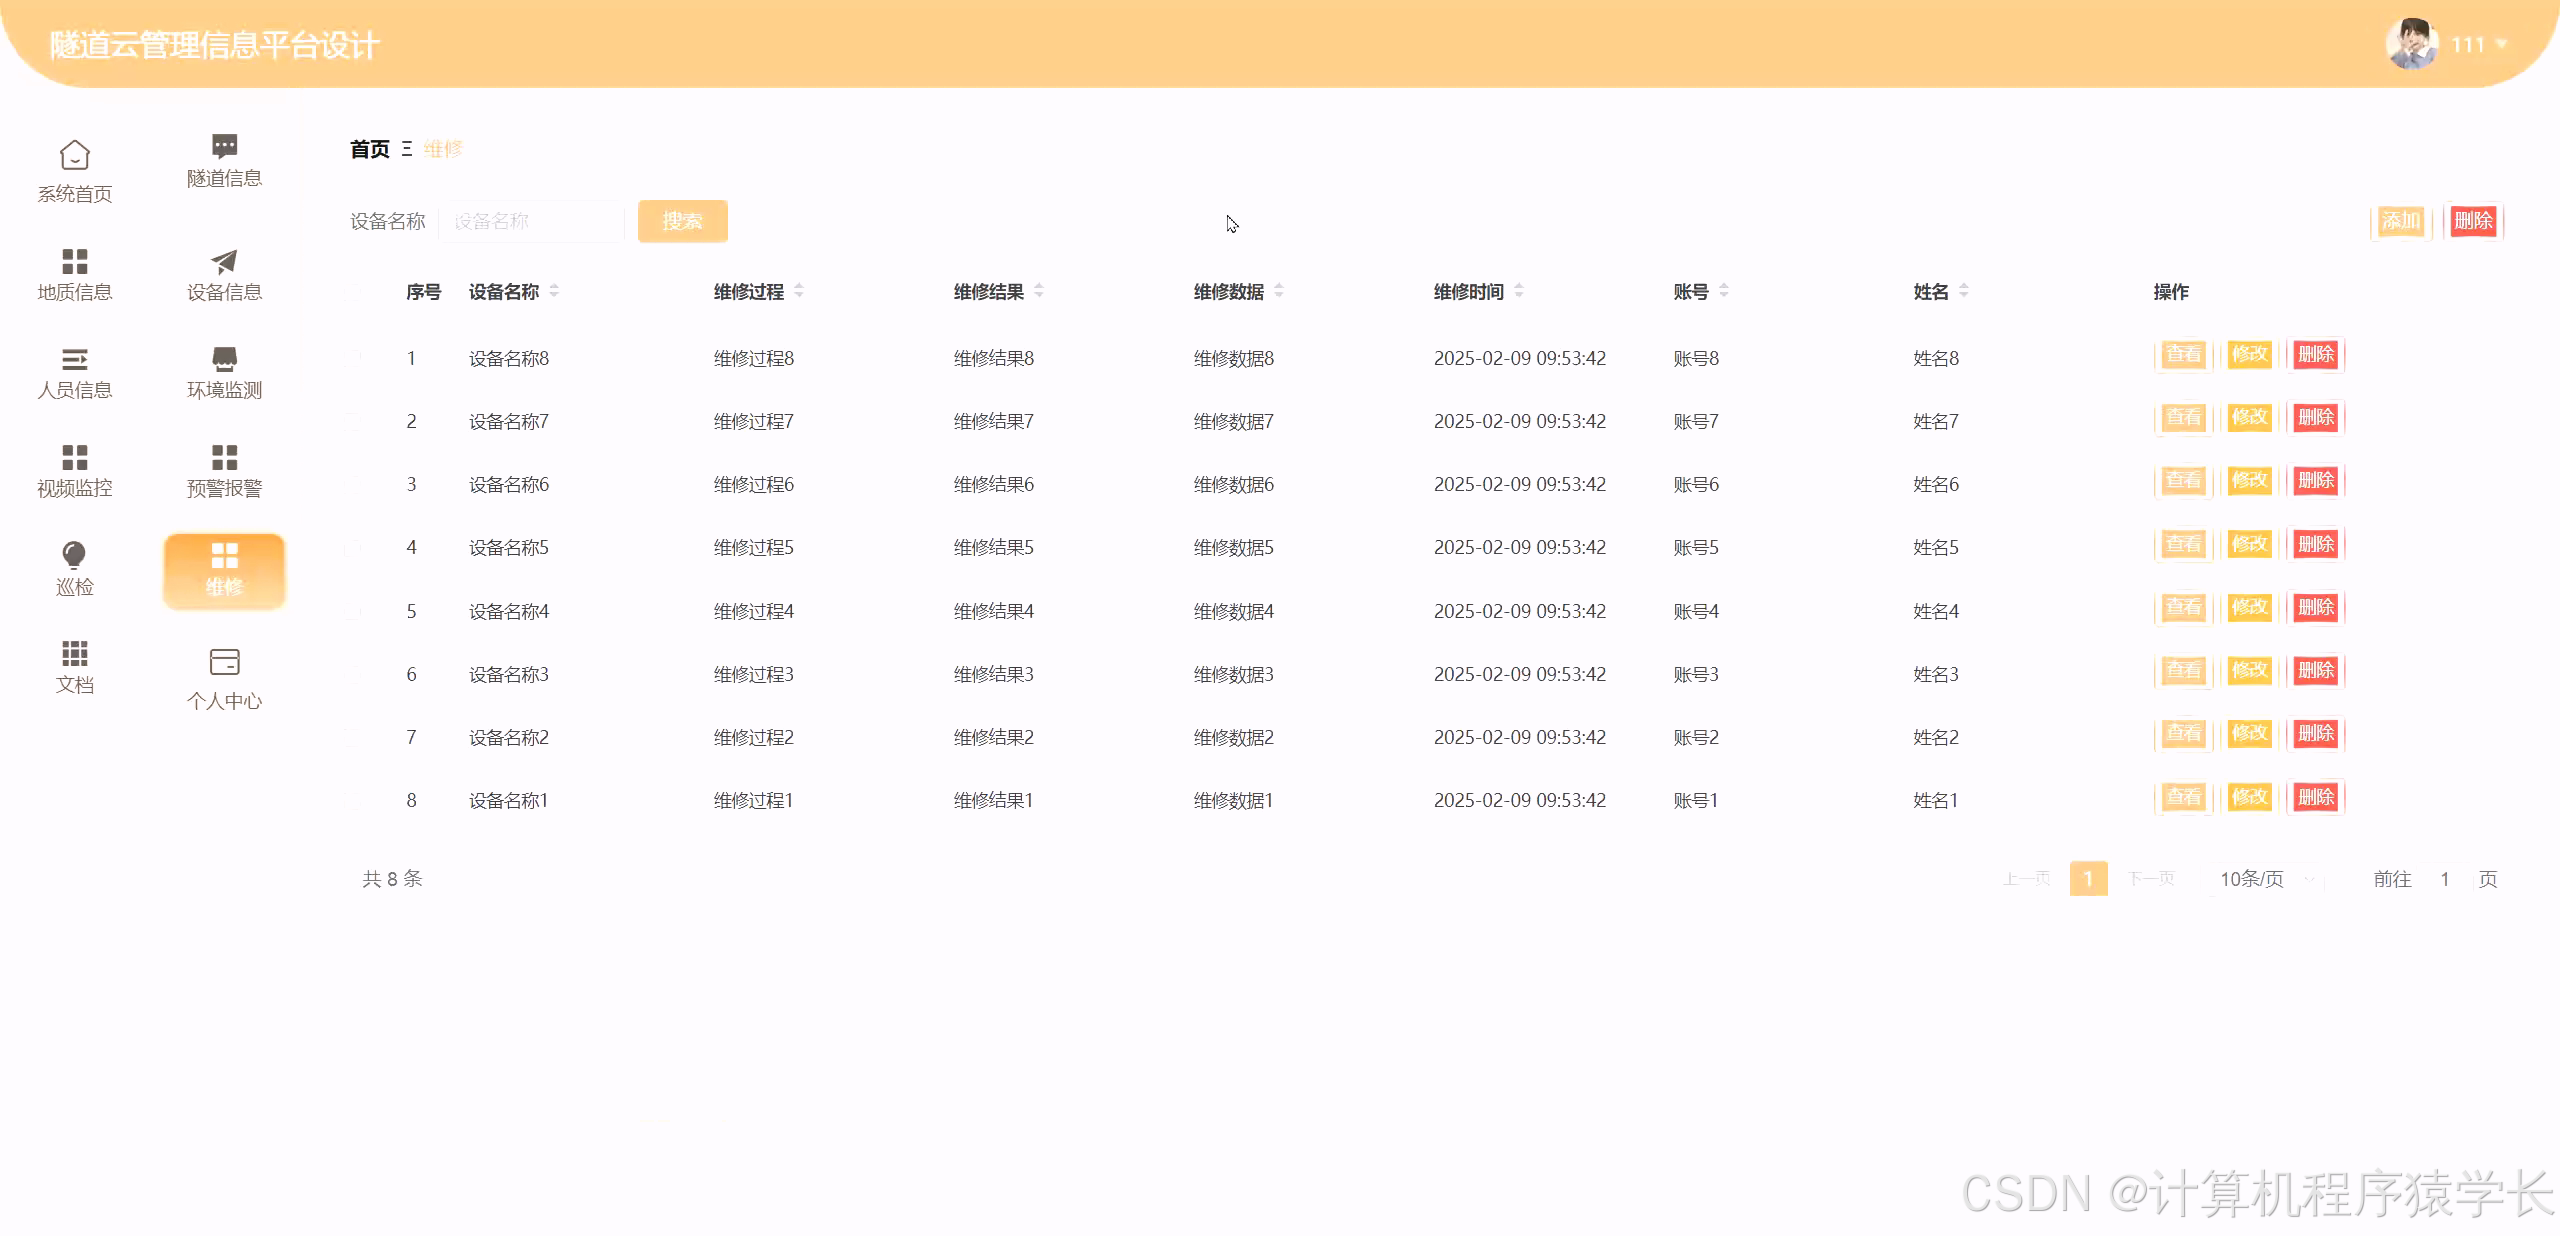Go to 首页 in the breadcrumb

click(x=370, y=149)
